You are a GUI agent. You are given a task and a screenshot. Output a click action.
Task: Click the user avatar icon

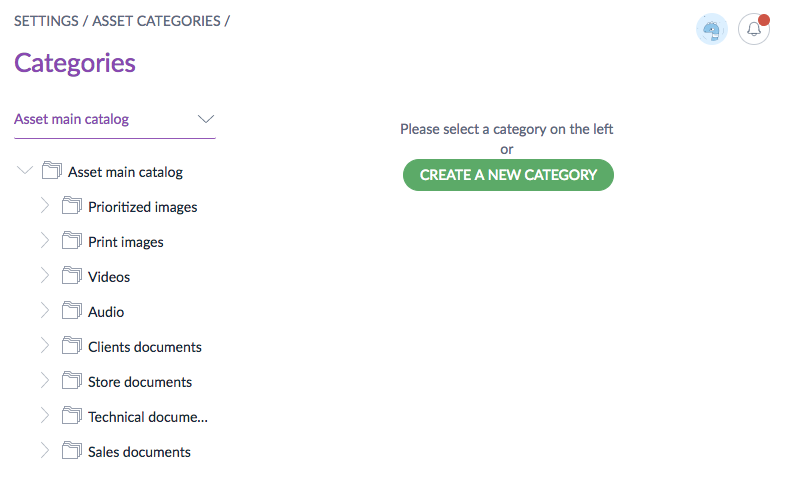click(x=711, y=29)
